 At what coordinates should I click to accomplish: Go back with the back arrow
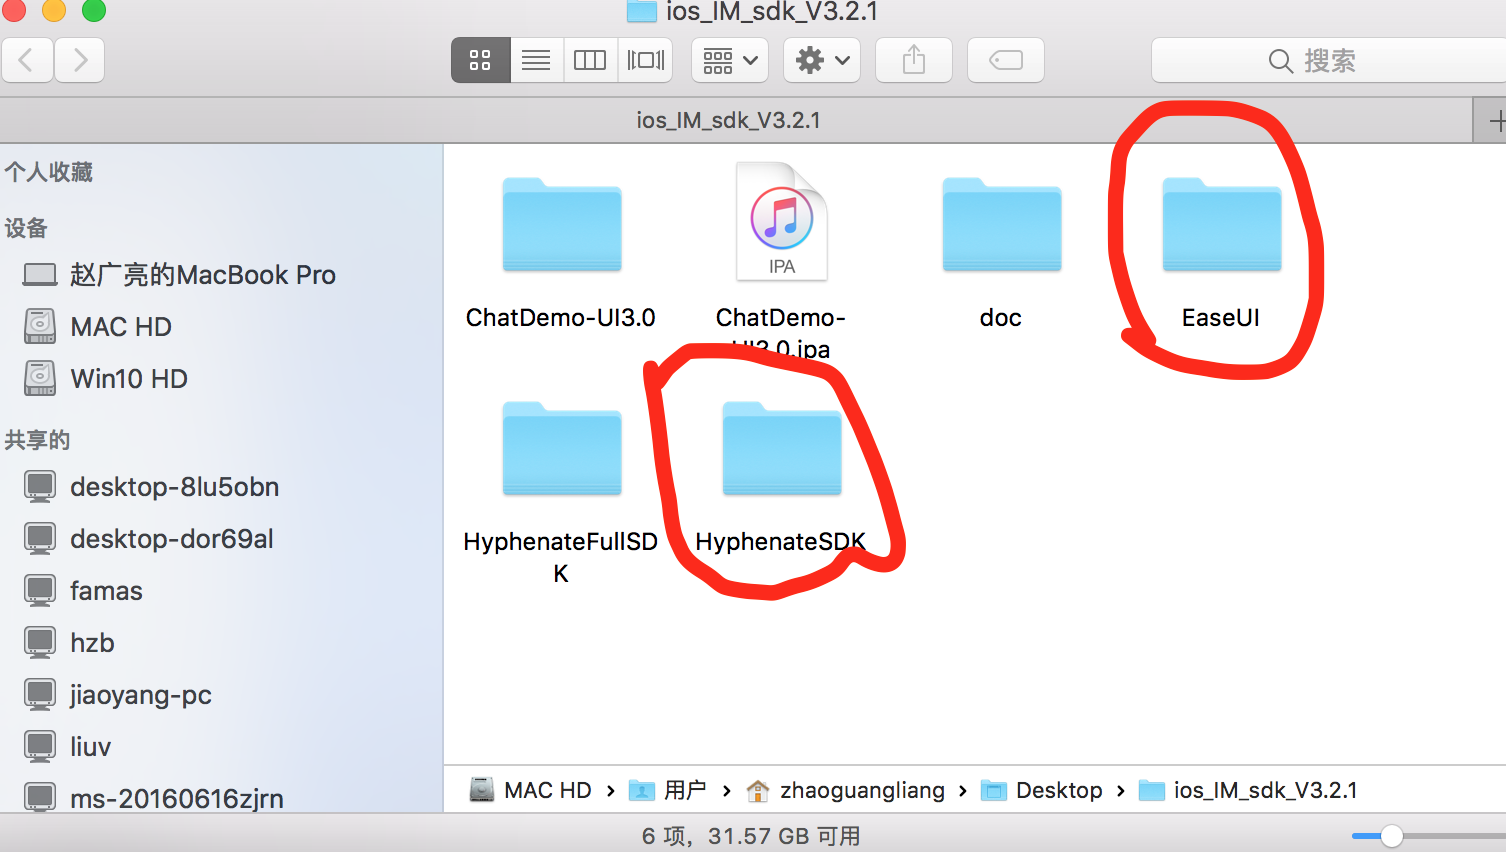click(28, 61)
